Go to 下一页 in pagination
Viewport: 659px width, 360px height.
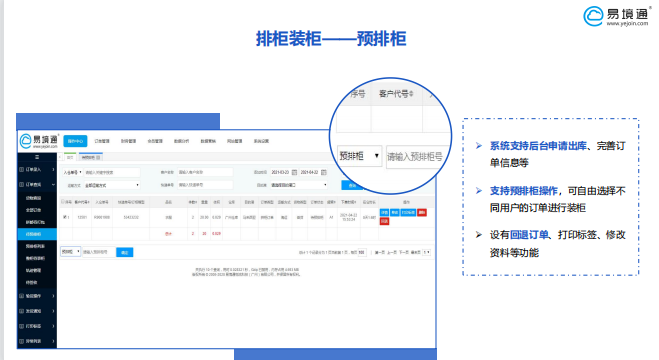tap(403, 252)
